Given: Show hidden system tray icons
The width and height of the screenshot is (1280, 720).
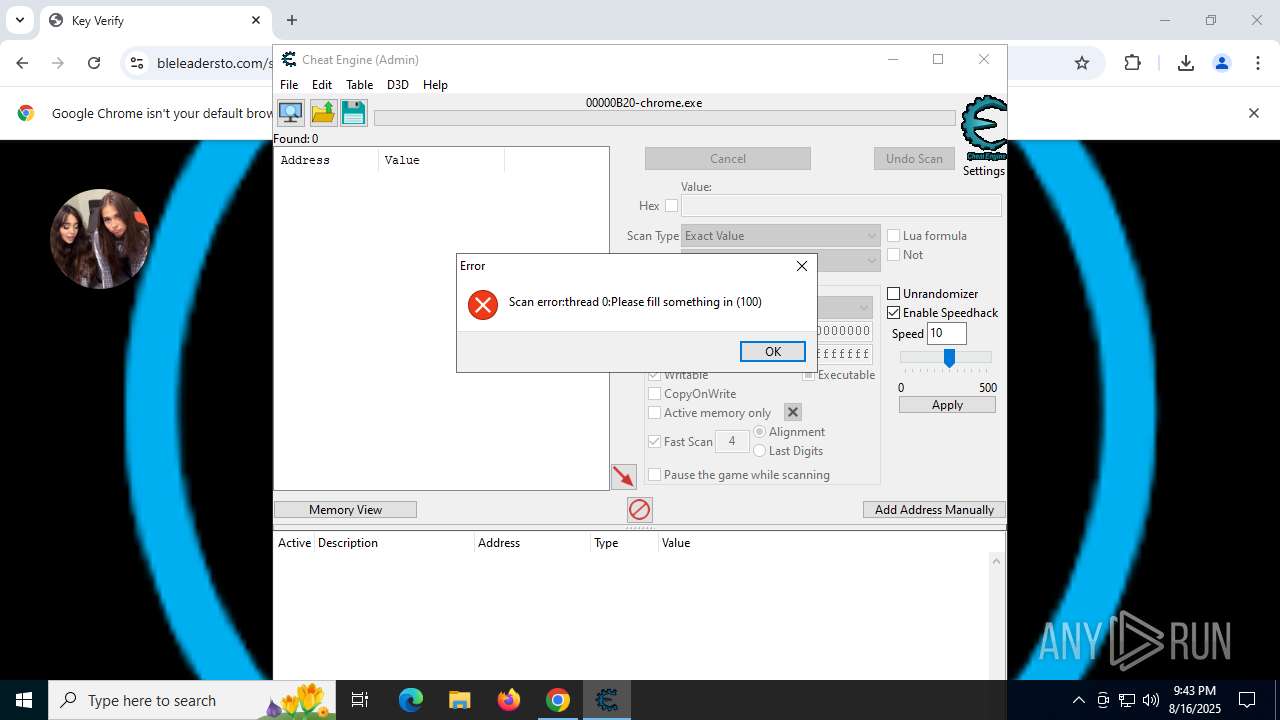Looking at the screenshot, I should coord(1078,700).
